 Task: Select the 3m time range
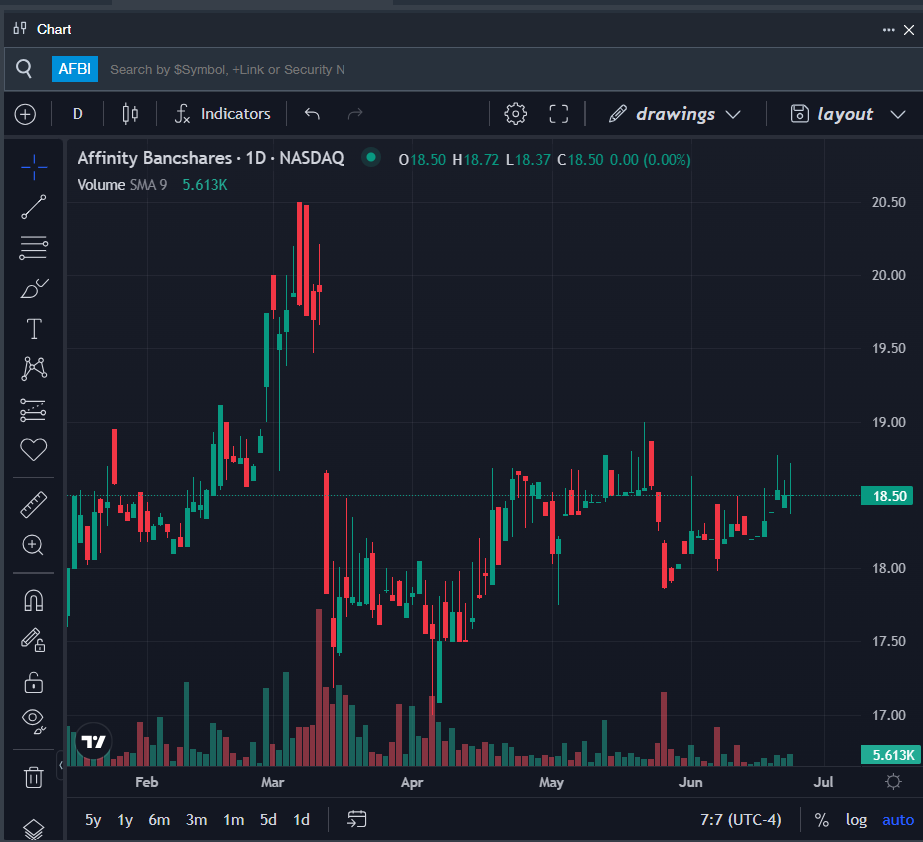[x=196, y=820]
